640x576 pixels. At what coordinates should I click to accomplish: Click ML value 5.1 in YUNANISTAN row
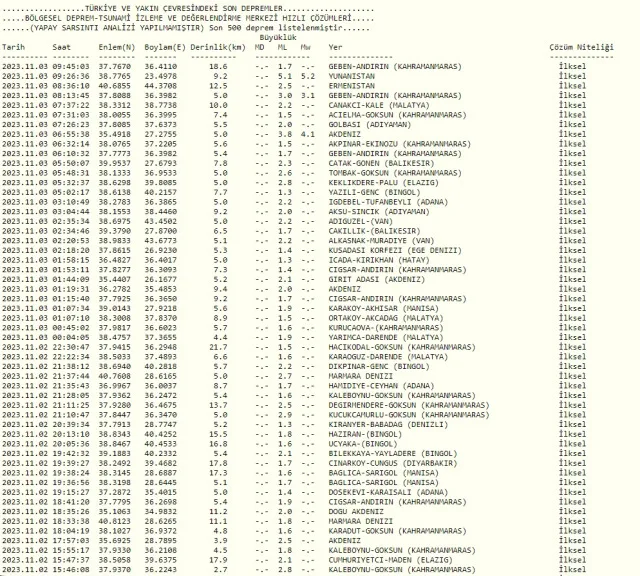[284, 76]
